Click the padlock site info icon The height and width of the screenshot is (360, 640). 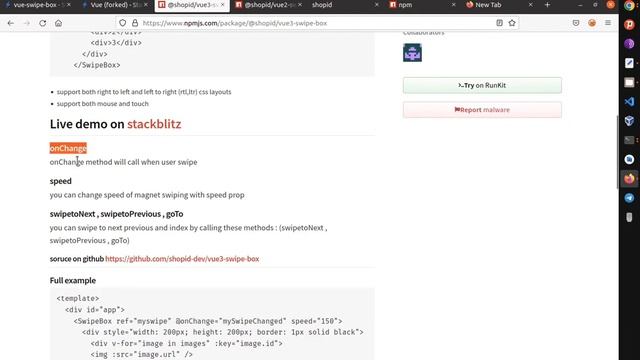click(135, 23)
